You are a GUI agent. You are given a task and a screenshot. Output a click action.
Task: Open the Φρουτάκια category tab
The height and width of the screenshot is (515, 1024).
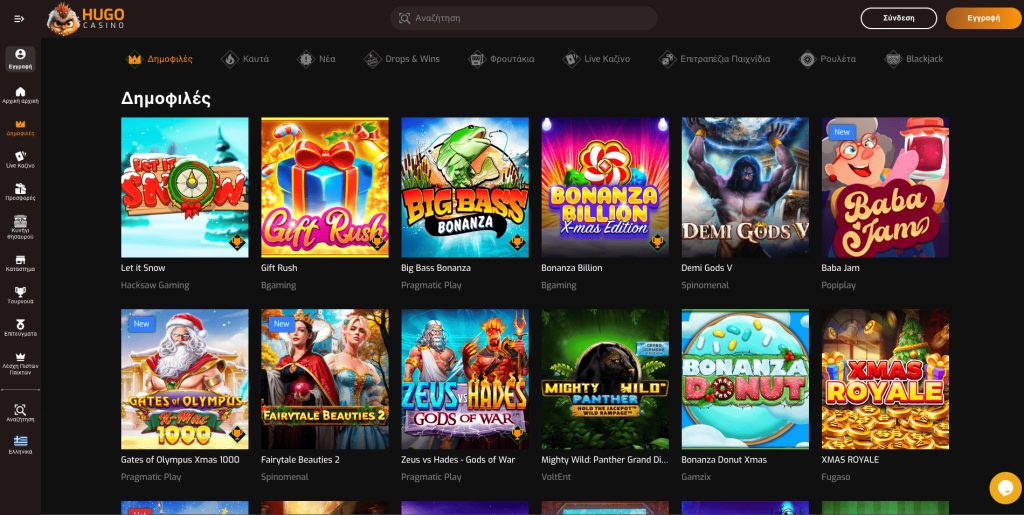coord(502,59)
